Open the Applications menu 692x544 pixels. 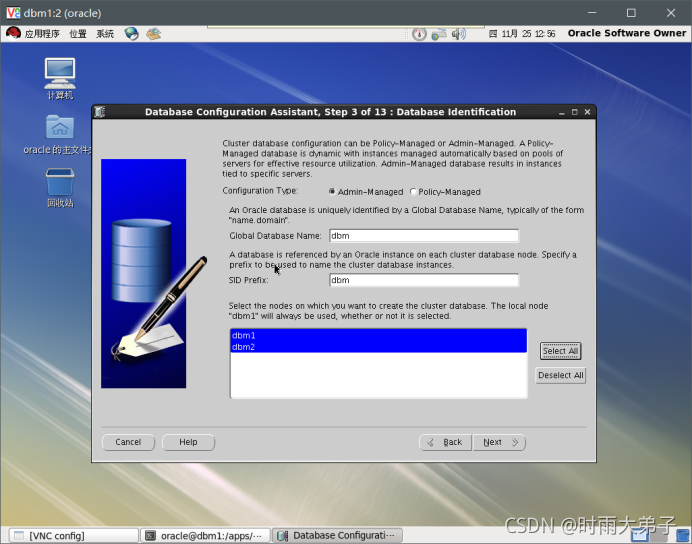tap(42, 34)
